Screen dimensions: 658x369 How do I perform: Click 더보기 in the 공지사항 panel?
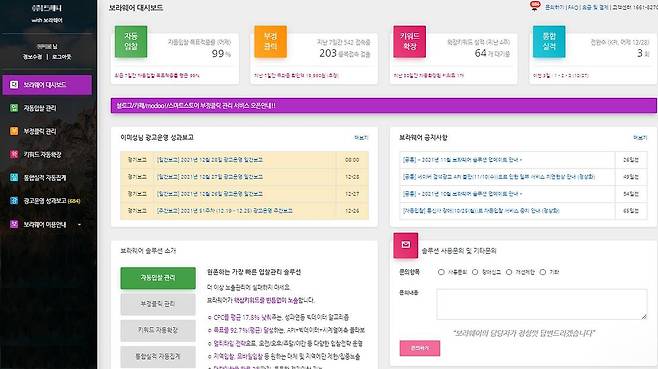[x=640, y=138]
